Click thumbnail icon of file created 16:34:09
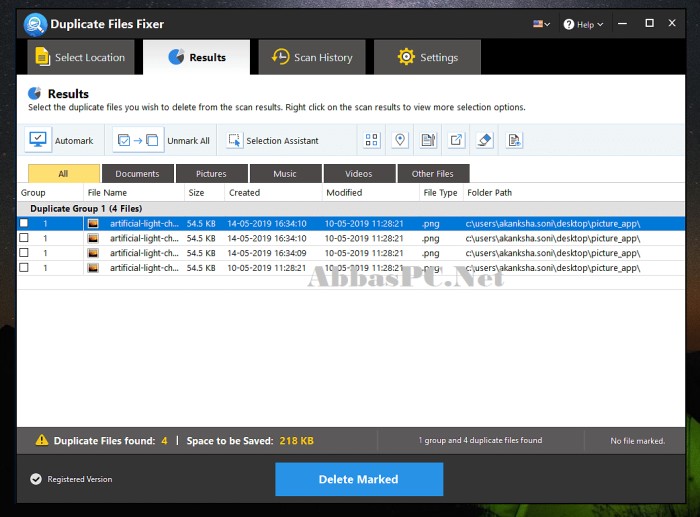This screenshot has height=517, width=700. (93, 253)
